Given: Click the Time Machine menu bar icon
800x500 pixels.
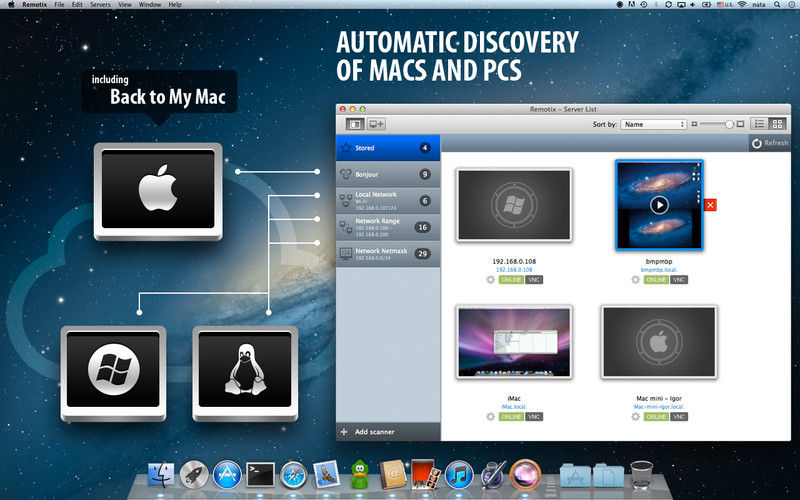Looking at the screenshot, I should 644,5.
